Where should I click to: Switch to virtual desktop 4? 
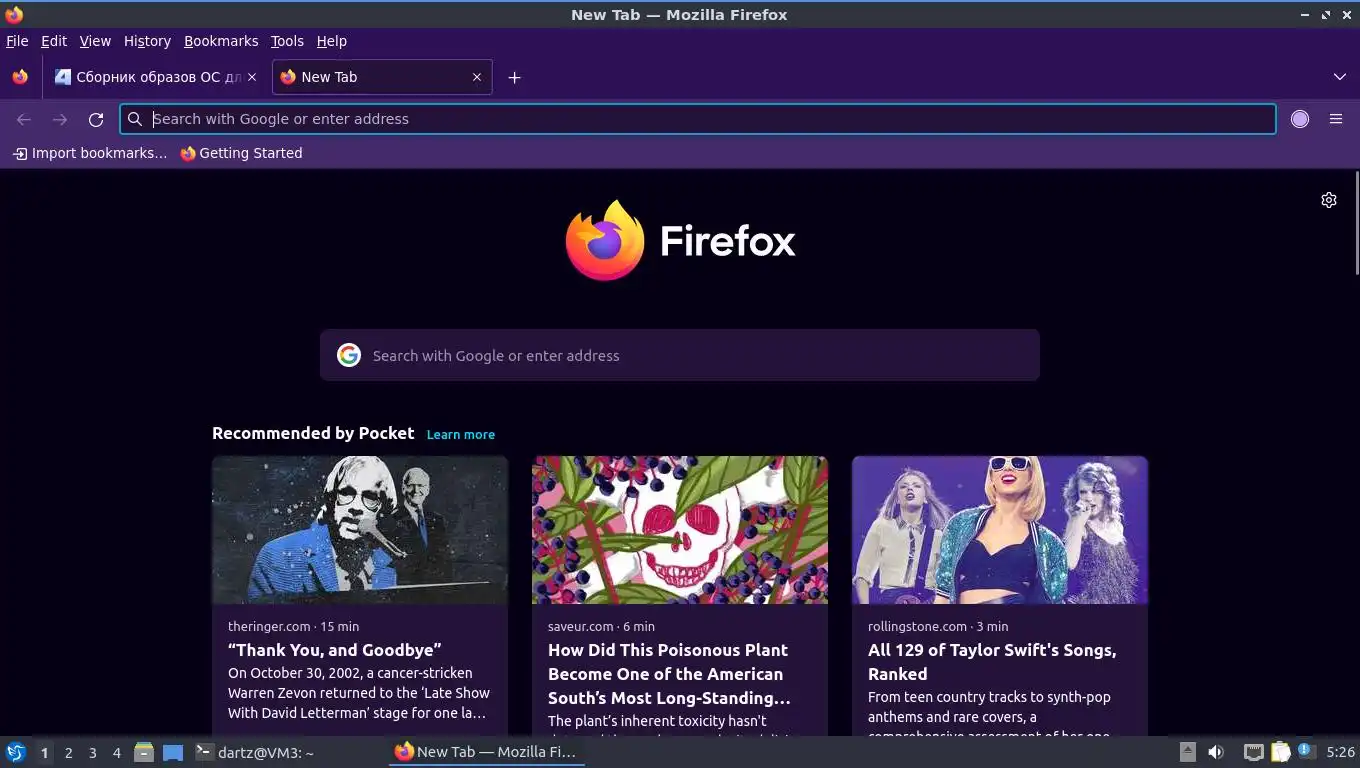click(116, 752)
